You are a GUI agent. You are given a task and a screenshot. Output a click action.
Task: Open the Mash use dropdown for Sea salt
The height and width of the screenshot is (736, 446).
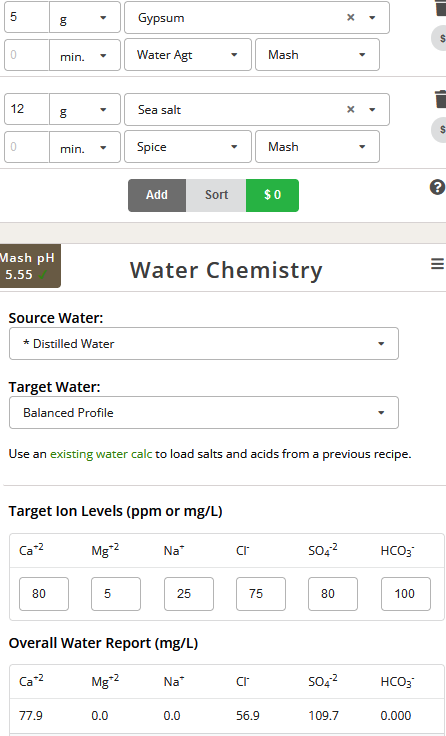317,147
